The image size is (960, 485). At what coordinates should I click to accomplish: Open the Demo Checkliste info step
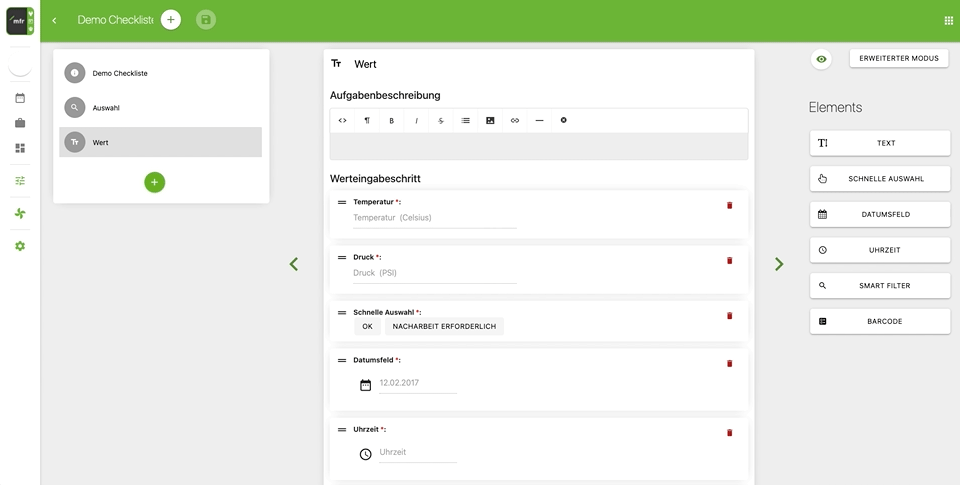160,73
